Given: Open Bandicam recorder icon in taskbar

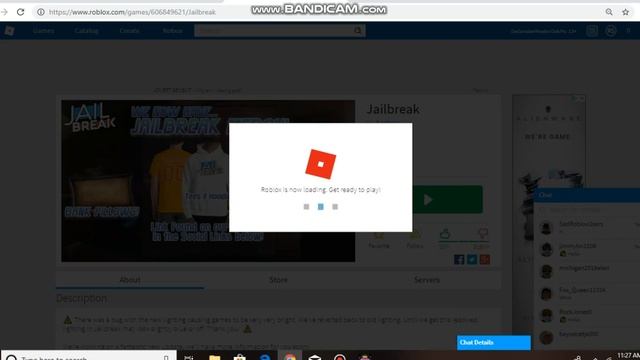Looking at the screenshot, I should tap(340, 357).
